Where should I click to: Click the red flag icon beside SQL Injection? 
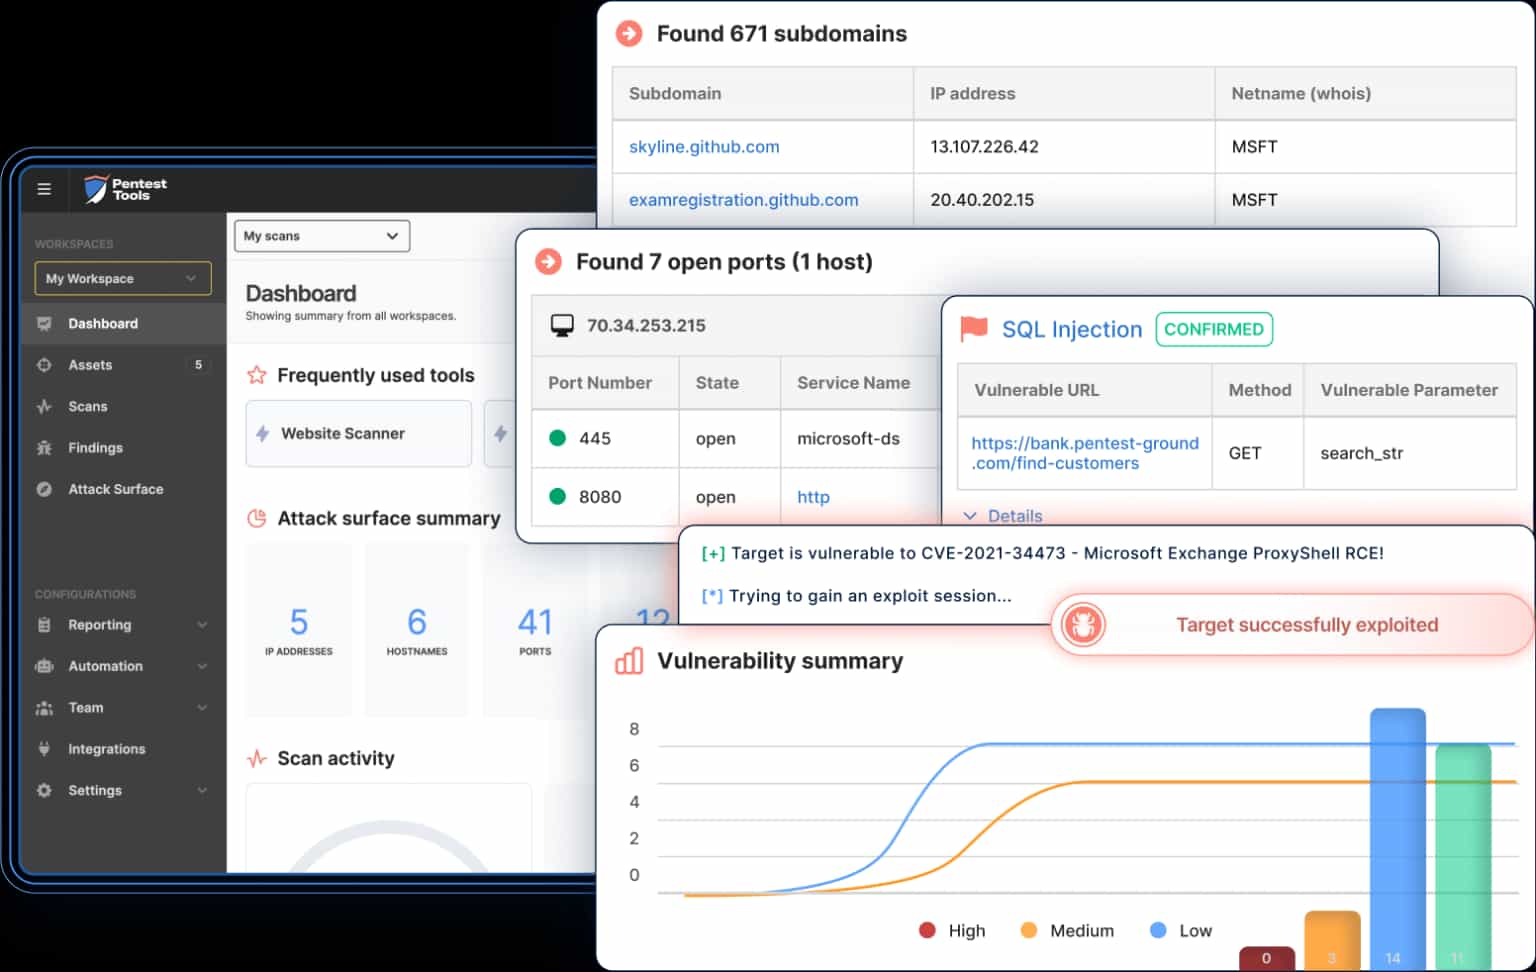[971, 328]
